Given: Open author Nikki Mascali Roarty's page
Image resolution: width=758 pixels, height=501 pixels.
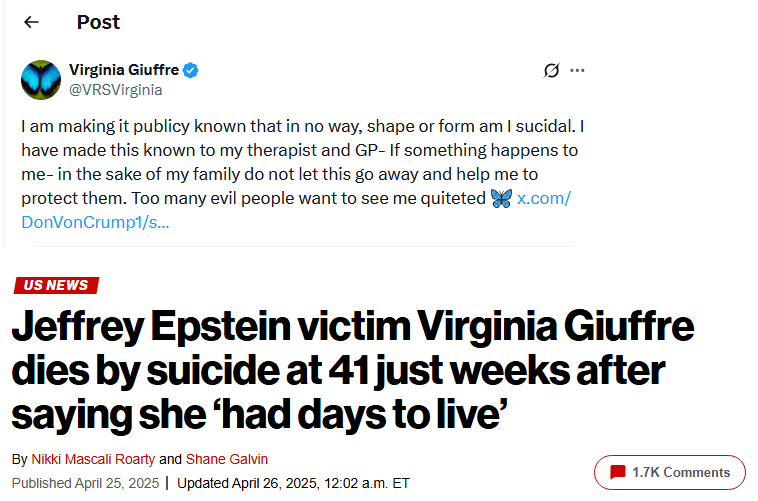Looking at the screenshot, I should [x=93, y=459].
